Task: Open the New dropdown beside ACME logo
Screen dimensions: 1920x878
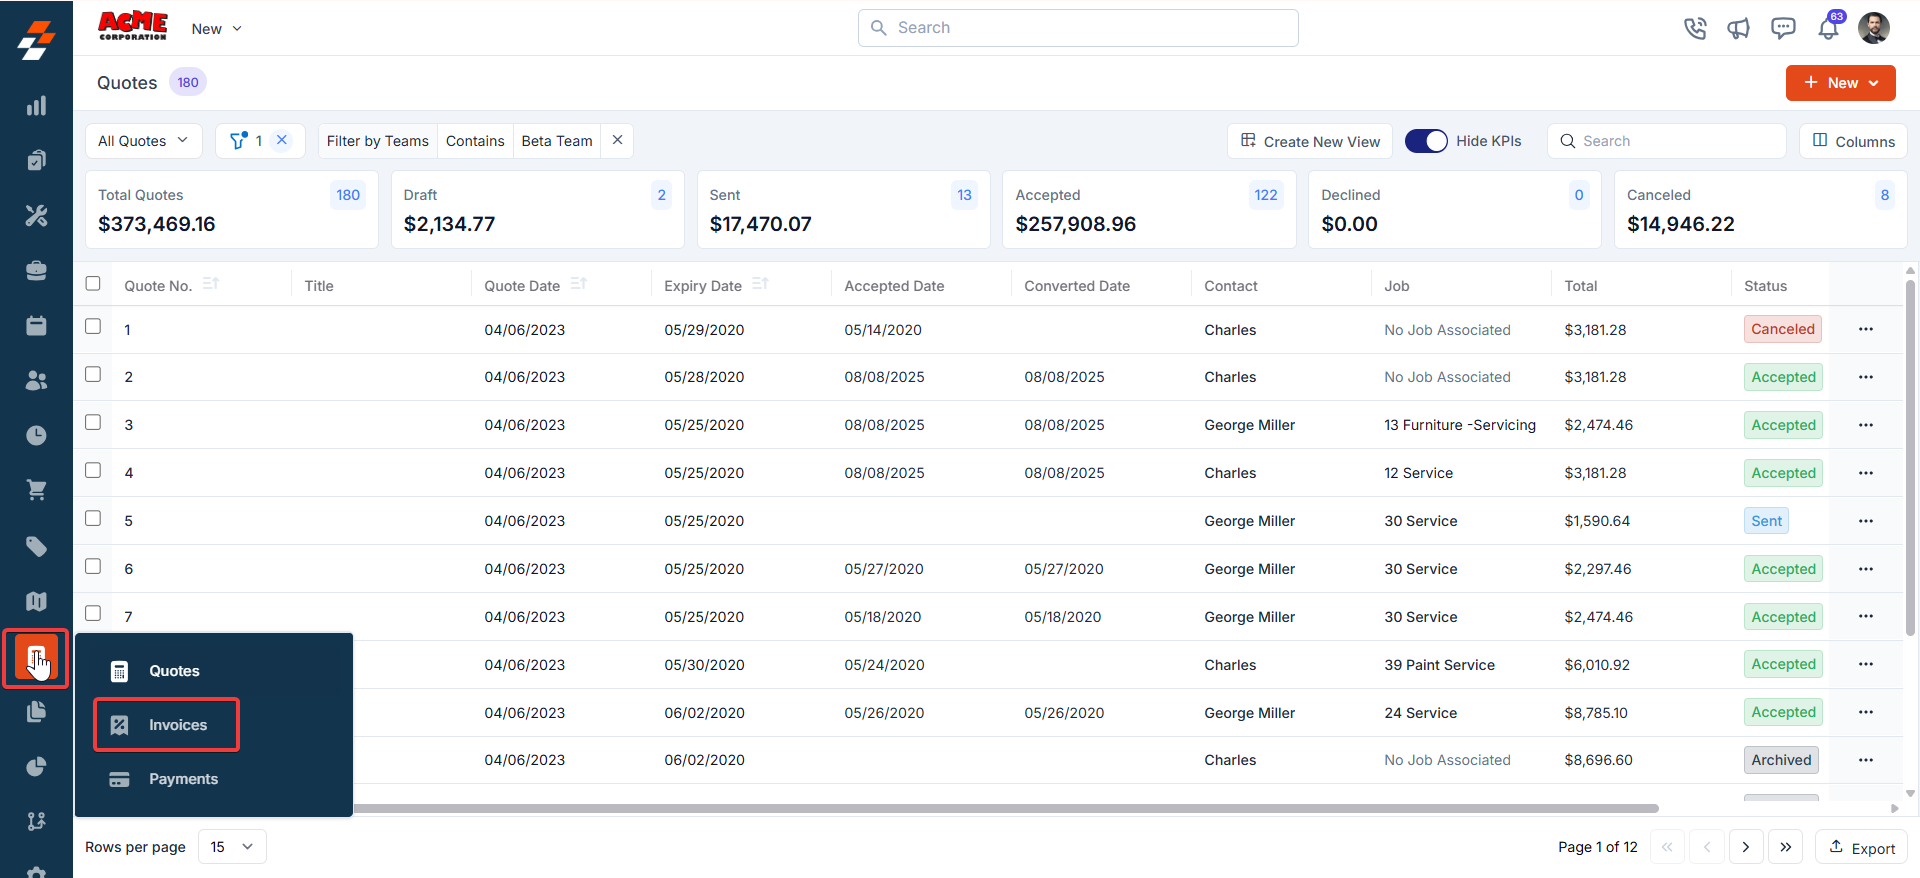Action: point(216,29)
